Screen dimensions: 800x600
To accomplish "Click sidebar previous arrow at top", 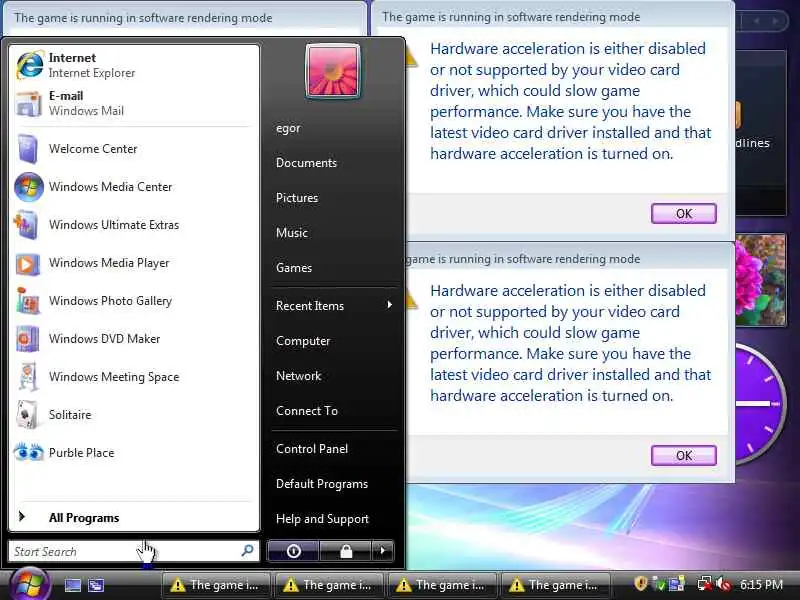I will tap(757, 21).
